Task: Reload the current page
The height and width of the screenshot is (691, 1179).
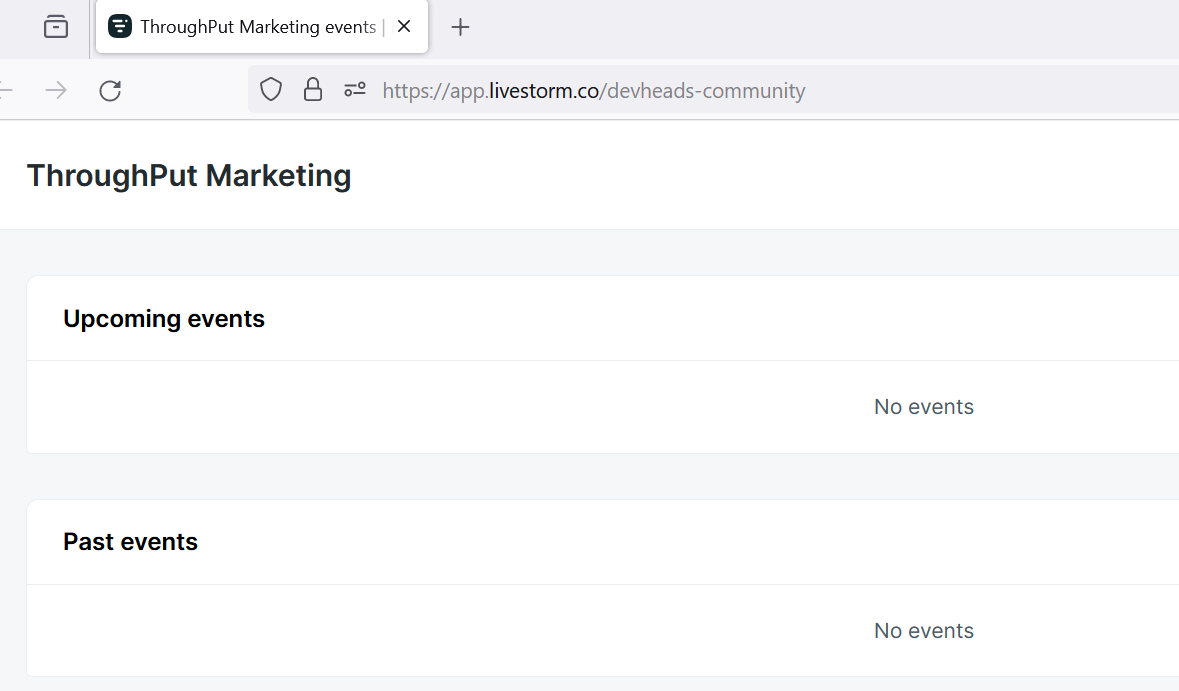Action: click(110, 91)
